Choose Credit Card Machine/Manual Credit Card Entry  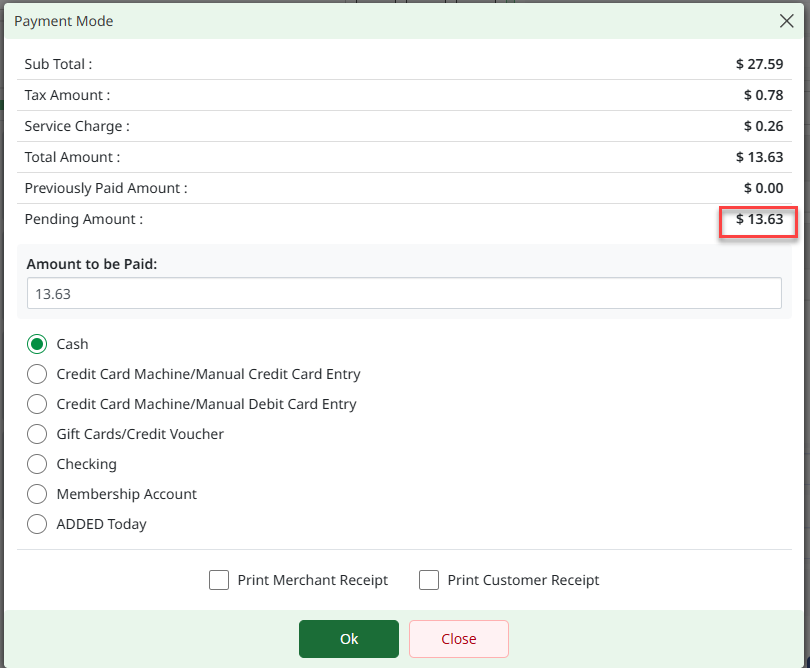(37, 374)
